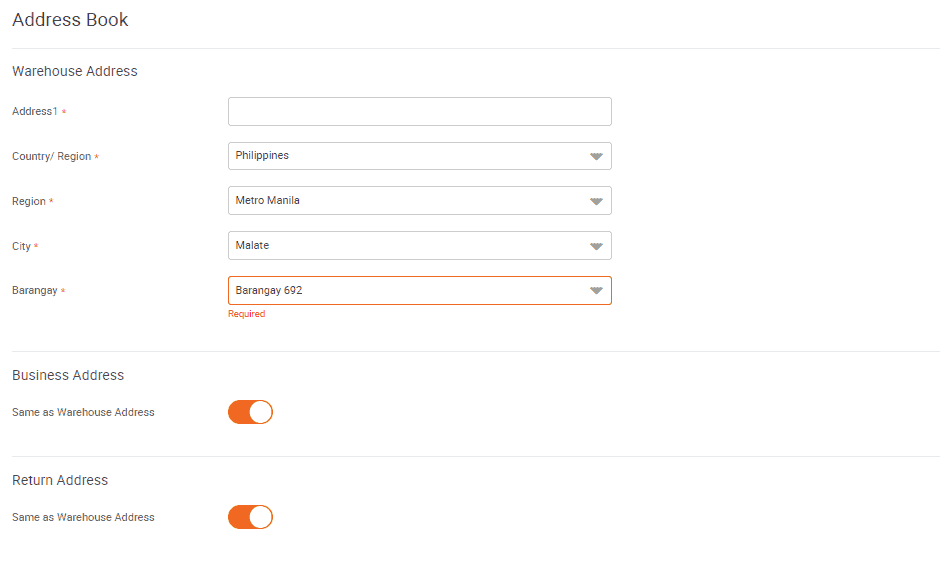This screenshot has width=949, height=569.
Task: Click the Country/Region dropdown arrow icon
Action: [x=596, y=156]
